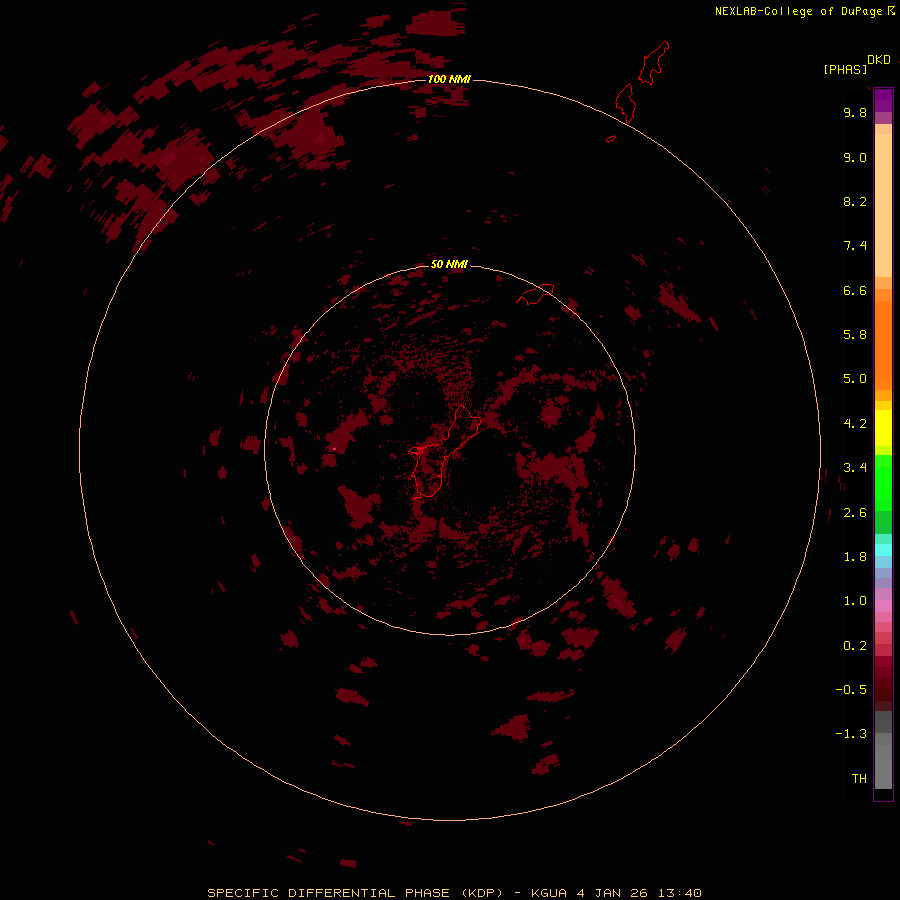Click the NEXLAB-College of DuPage label
This screenshot has width=900, height=900.
point(804,11)
